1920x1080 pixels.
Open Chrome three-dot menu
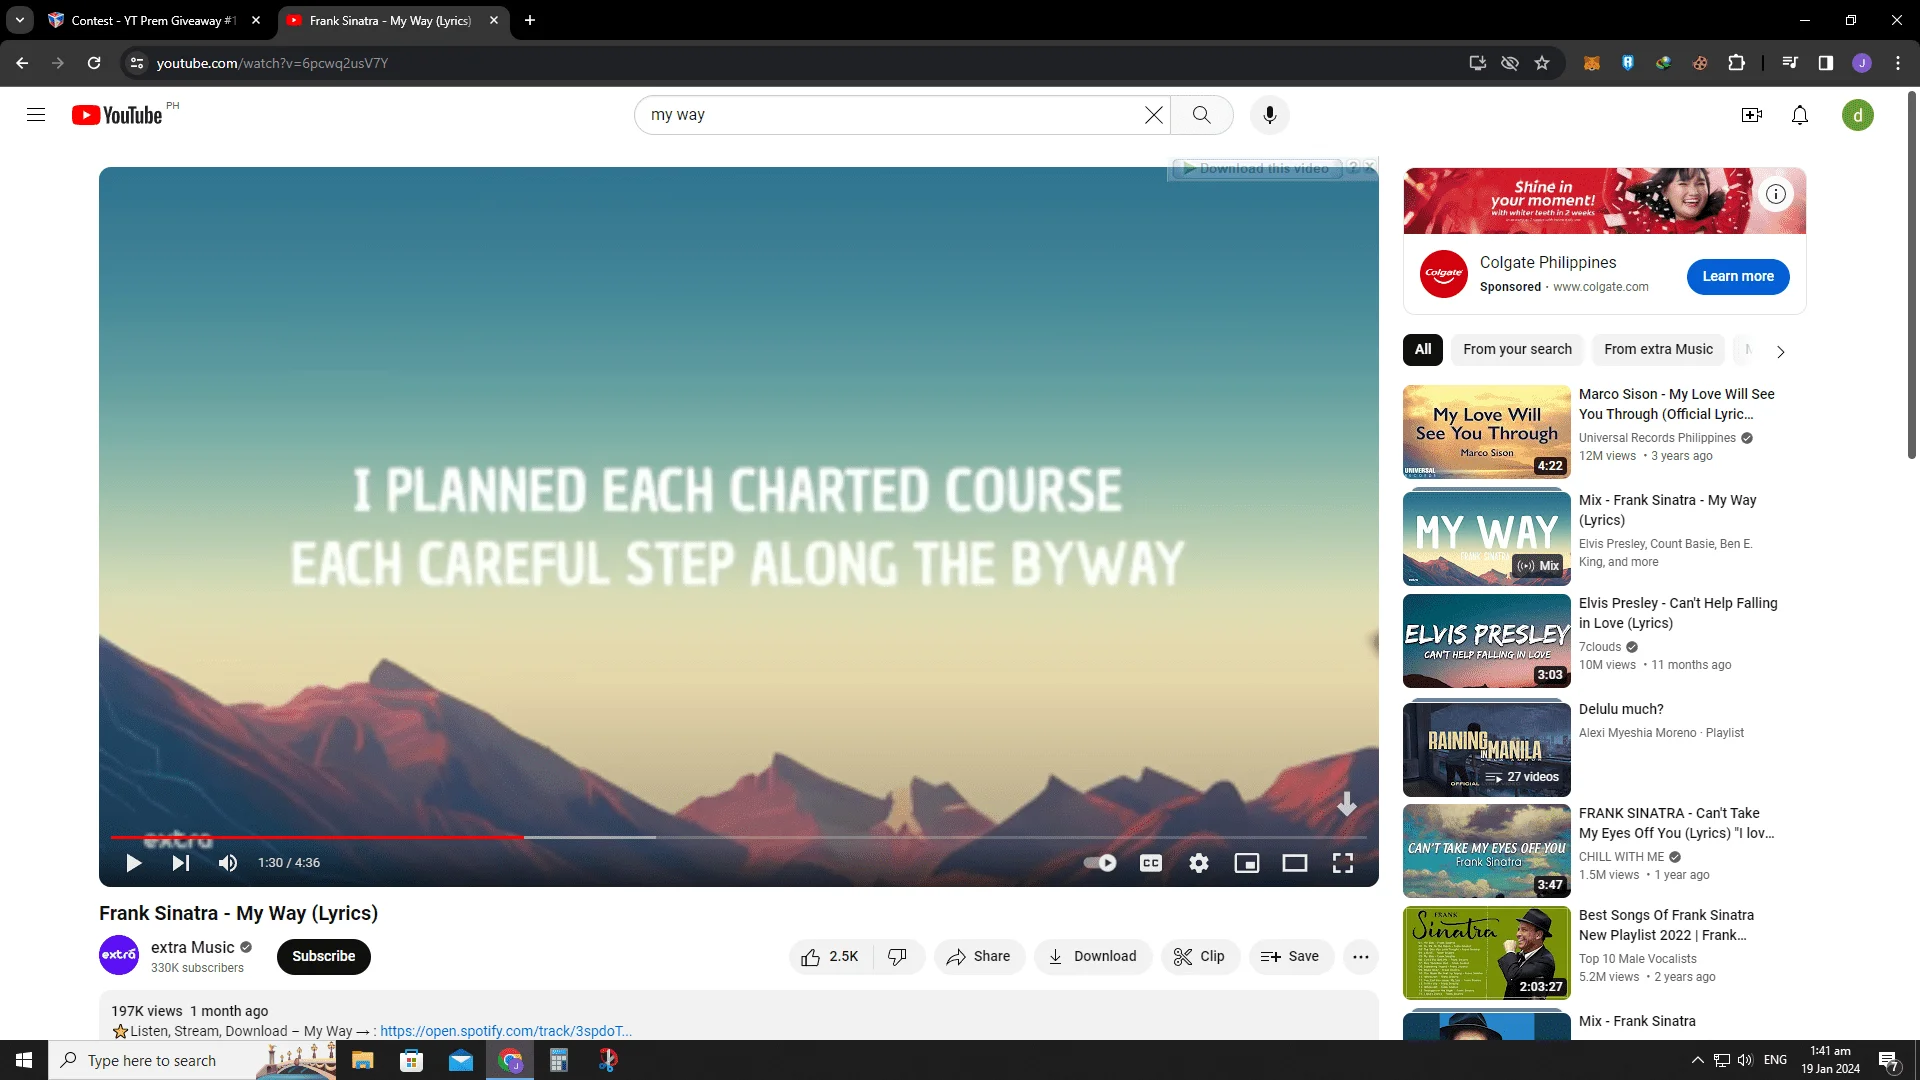1898,63
